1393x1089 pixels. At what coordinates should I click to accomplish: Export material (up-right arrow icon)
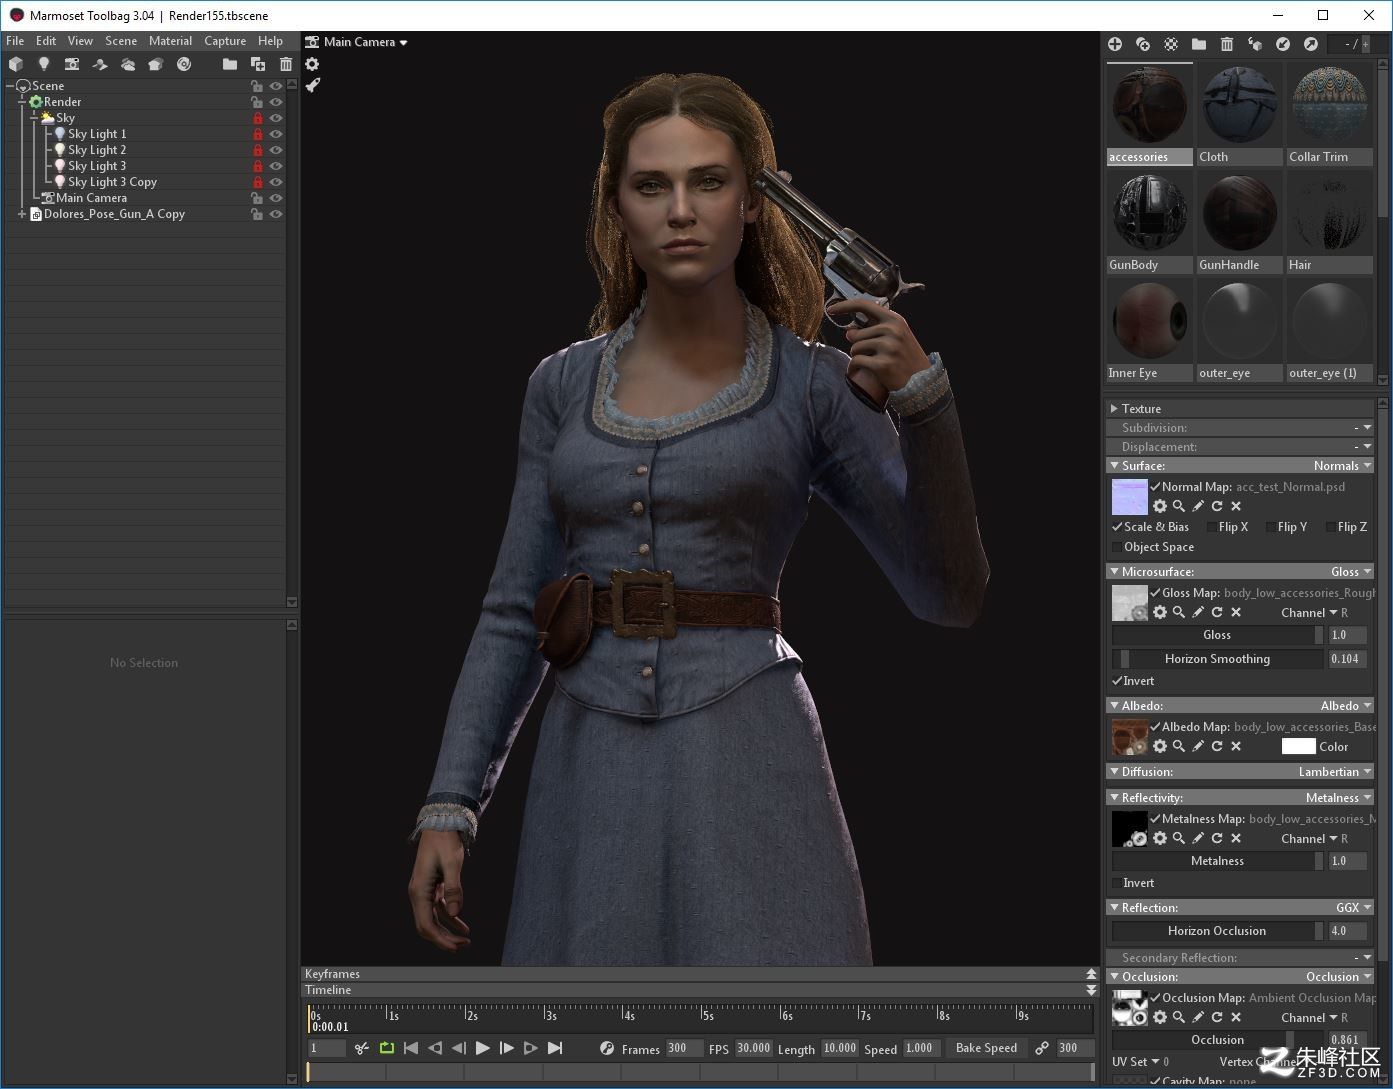(x=1311, y=44)
